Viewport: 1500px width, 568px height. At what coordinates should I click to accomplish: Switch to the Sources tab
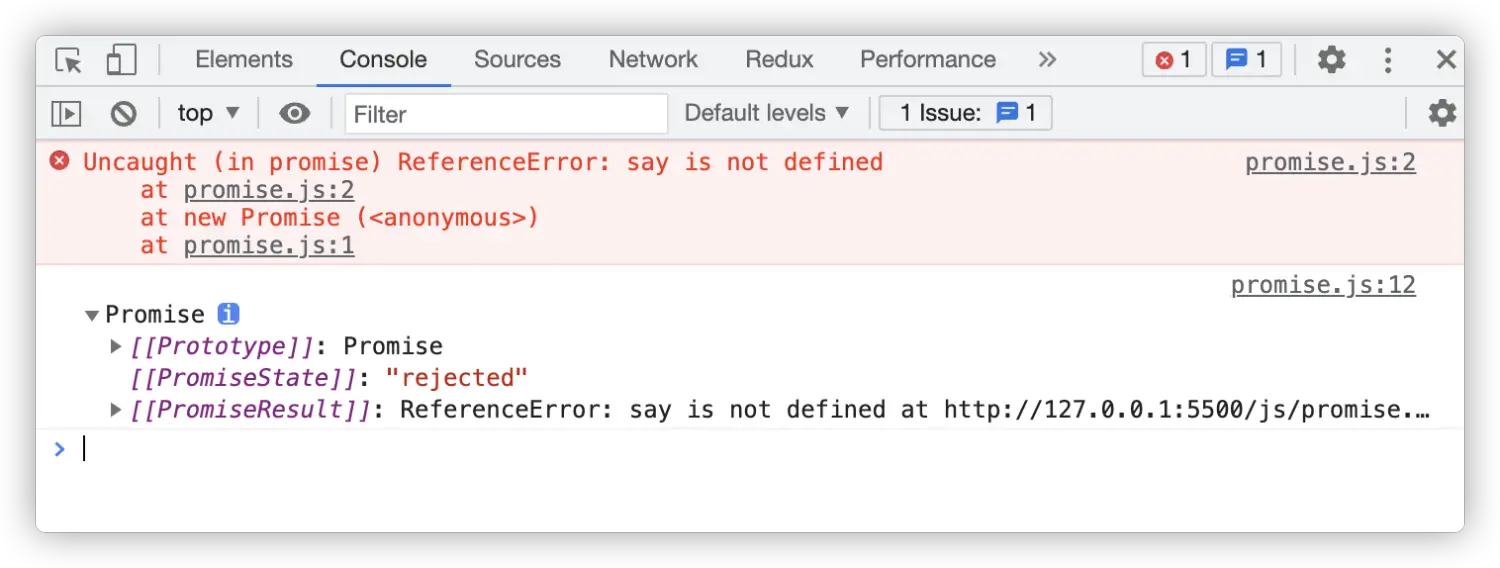pos(517,60)
